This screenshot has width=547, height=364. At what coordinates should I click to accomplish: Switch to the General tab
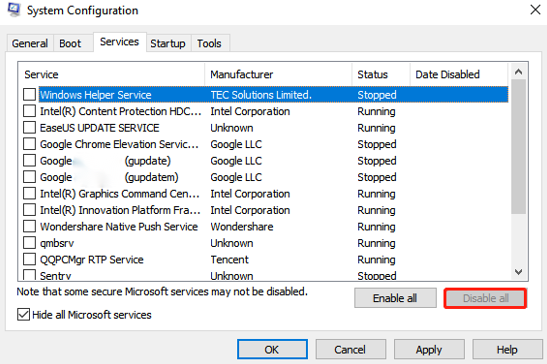pyautogui.click(x=30, y=43)
